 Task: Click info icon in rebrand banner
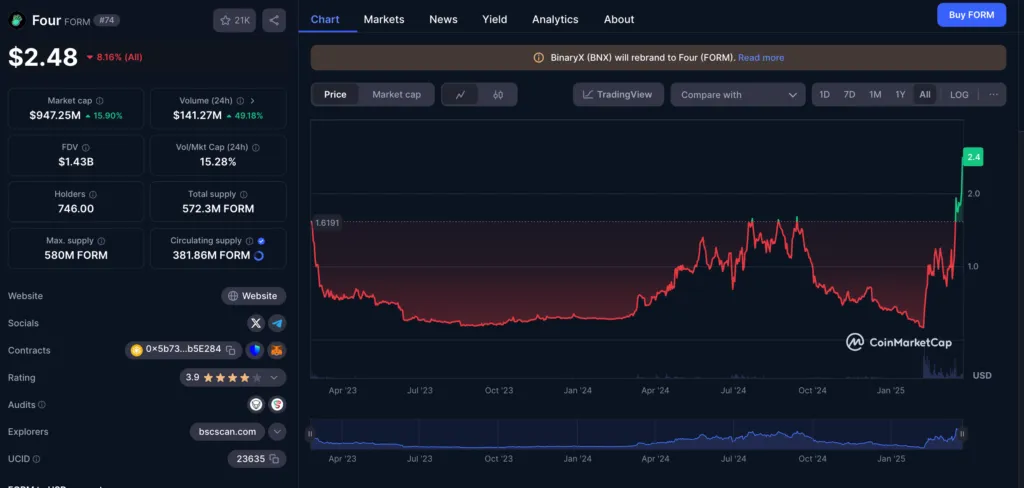click(x=539, y=57)
